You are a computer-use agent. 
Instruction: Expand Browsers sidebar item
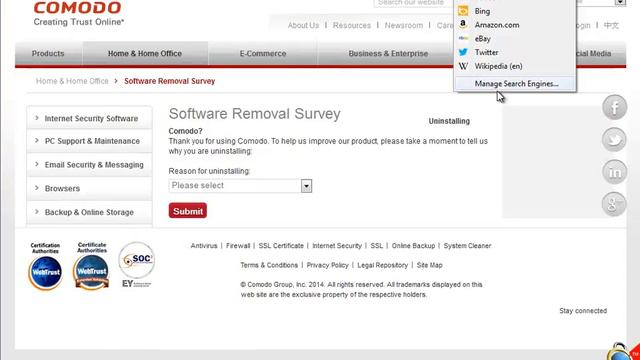coord(89,188)
